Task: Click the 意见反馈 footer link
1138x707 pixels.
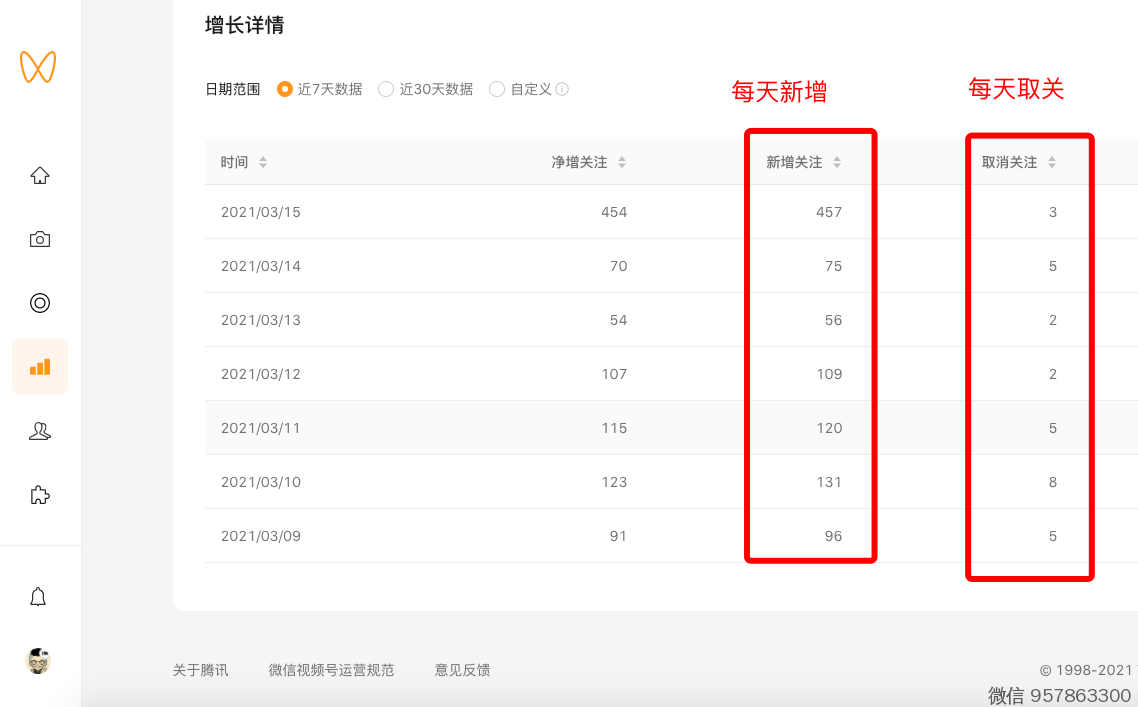Action: (x=462, y=670)
